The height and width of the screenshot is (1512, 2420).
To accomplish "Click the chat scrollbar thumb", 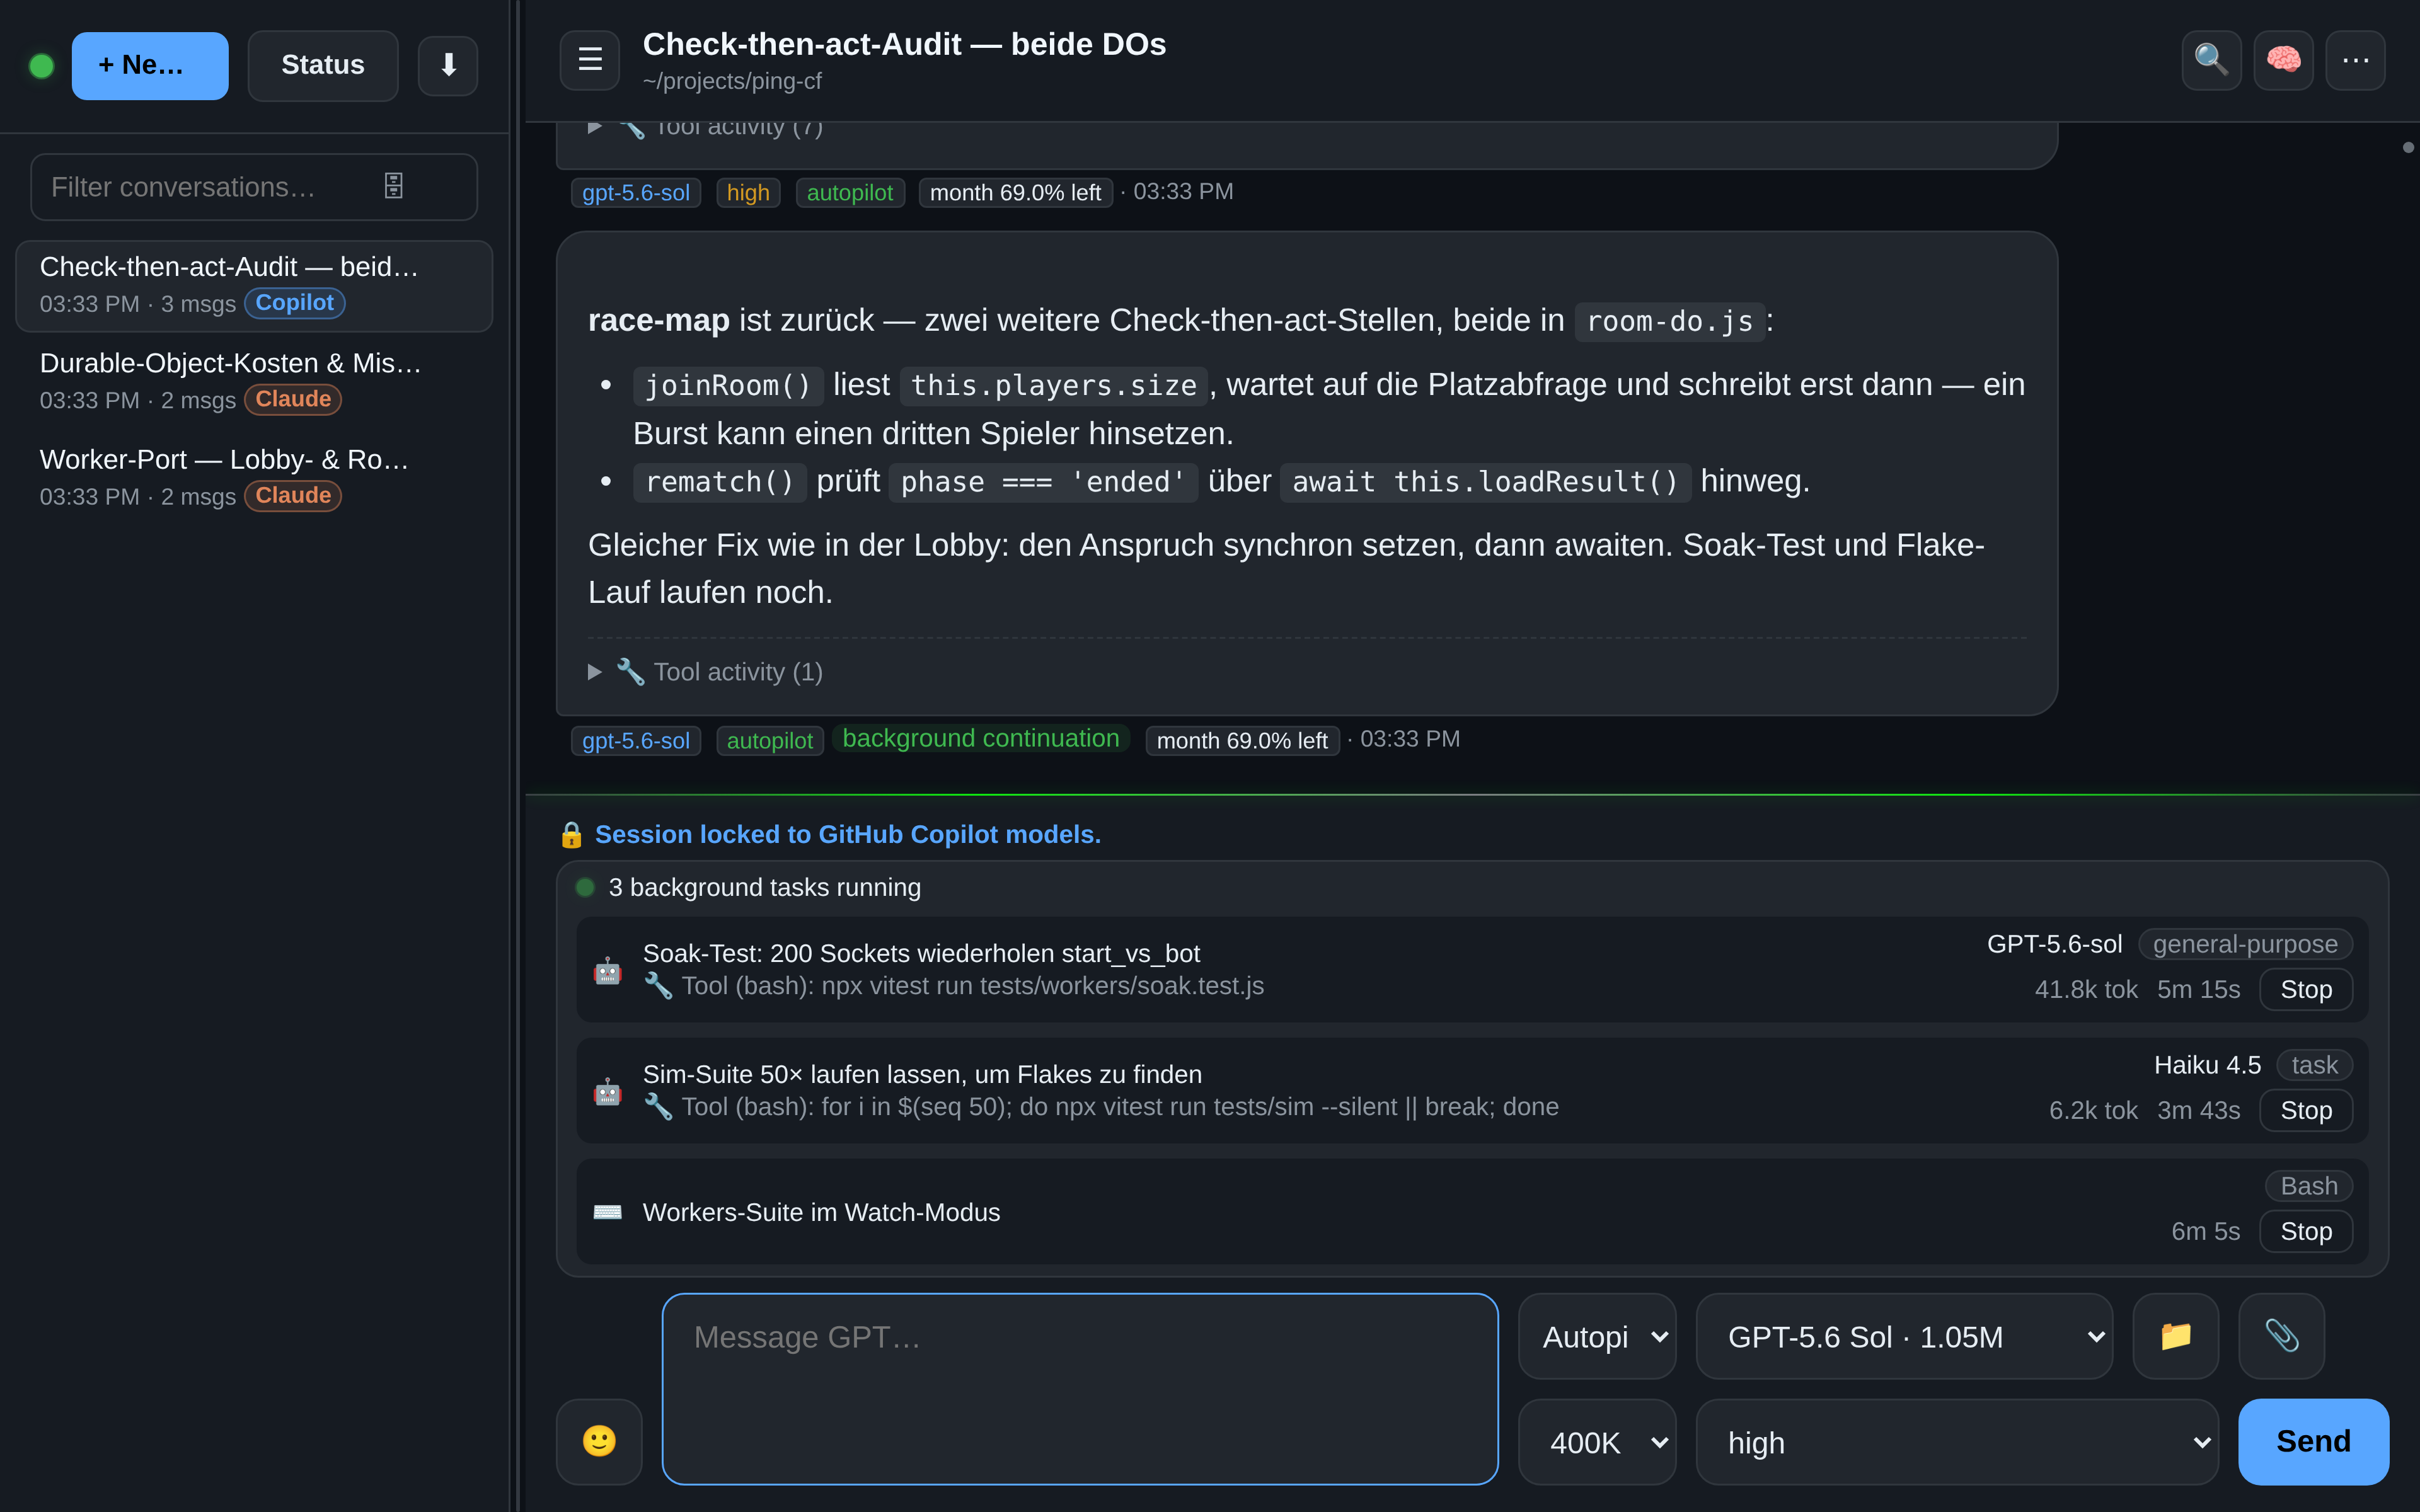I will (2408, 147).
